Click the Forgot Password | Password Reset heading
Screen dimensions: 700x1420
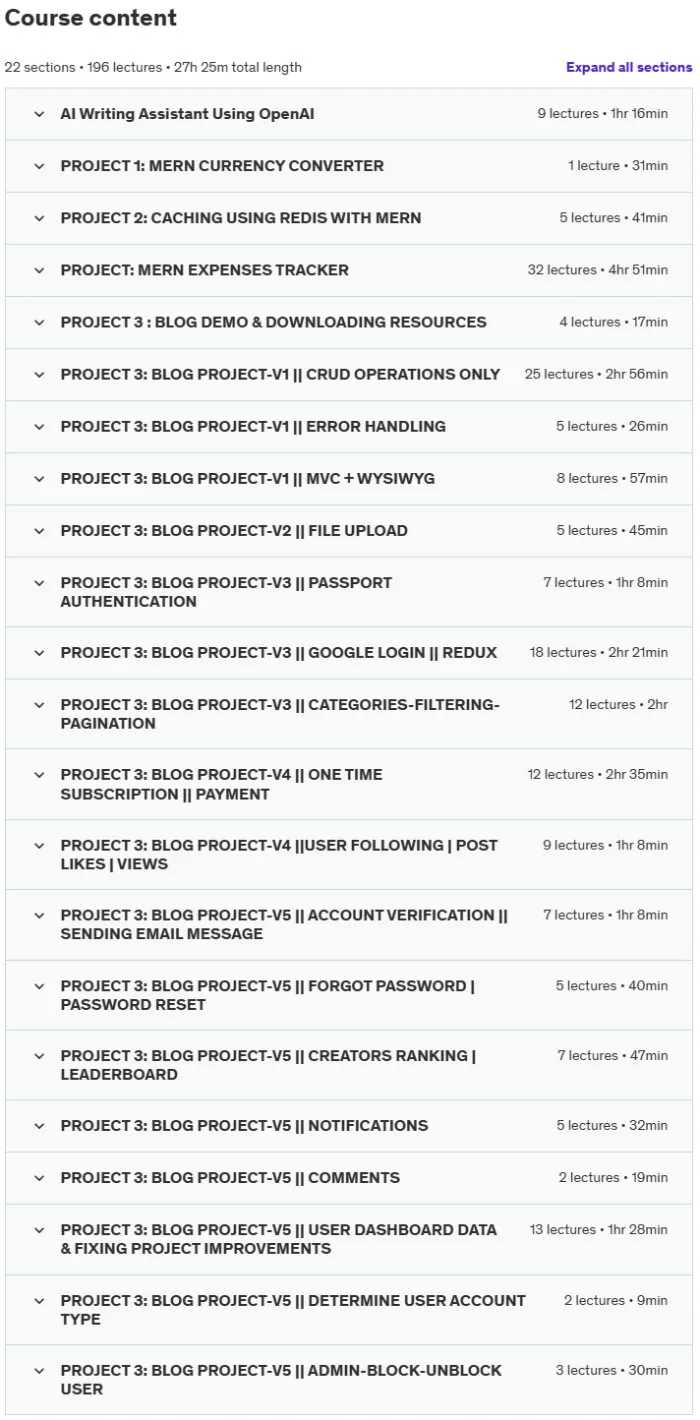pos(268,995)
